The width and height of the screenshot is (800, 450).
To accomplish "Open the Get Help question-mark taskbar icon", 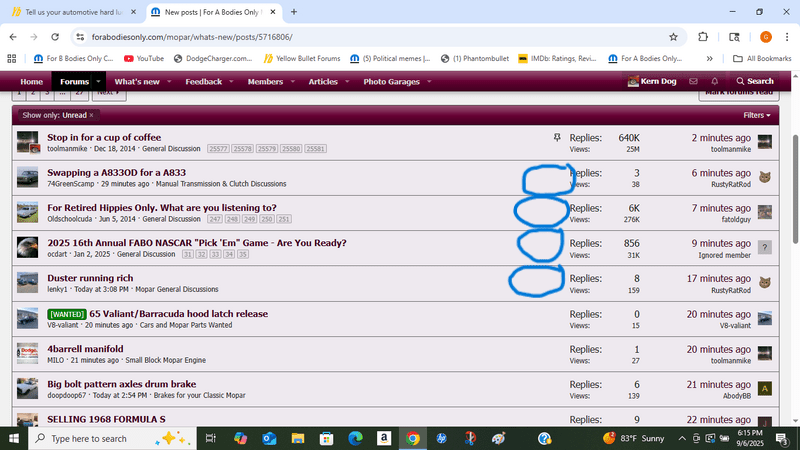I will (x=544, y=438).
